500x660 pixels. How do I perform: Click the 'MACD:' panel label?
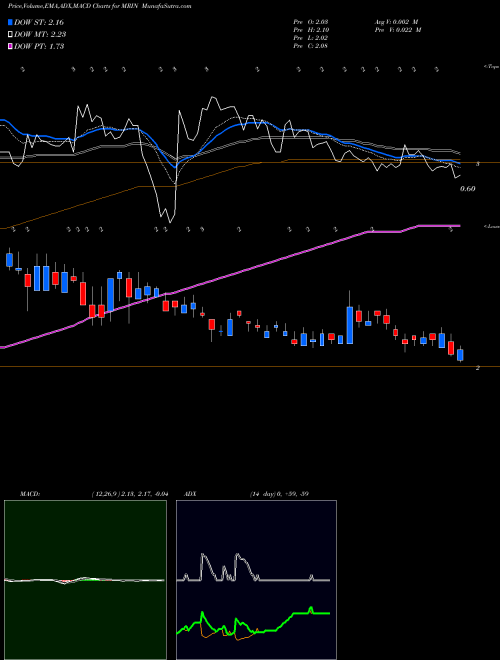[30, 494]
